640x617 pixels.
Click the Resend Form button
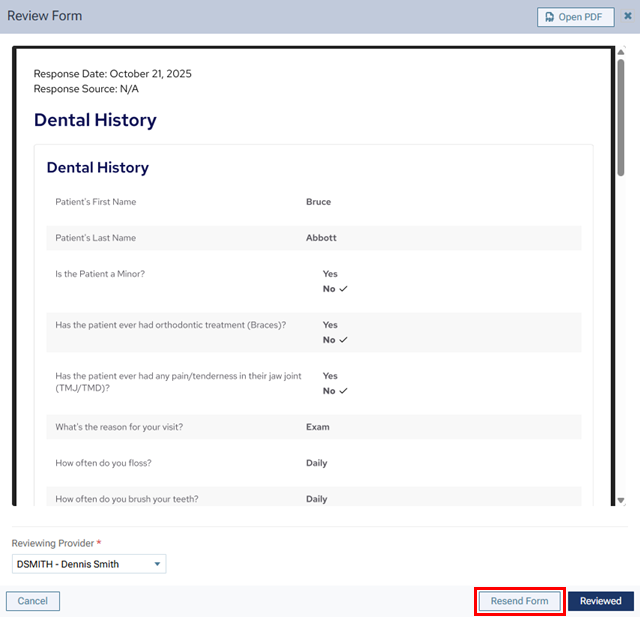point(519,601)
